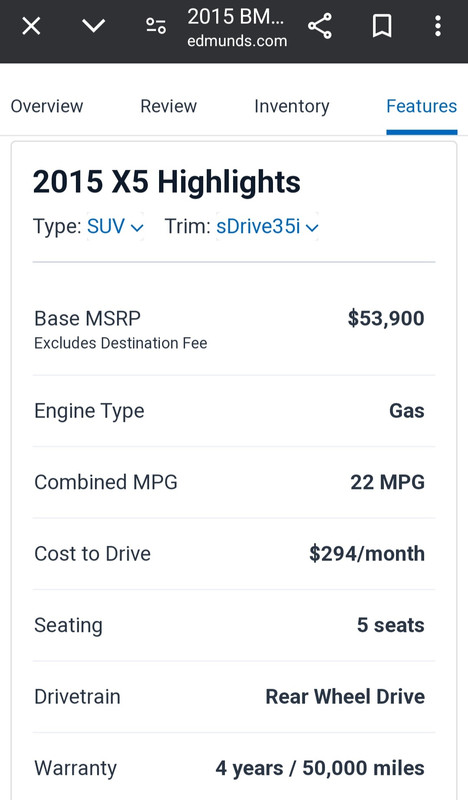Tap the $53,900 Base MSRP value

386,318
